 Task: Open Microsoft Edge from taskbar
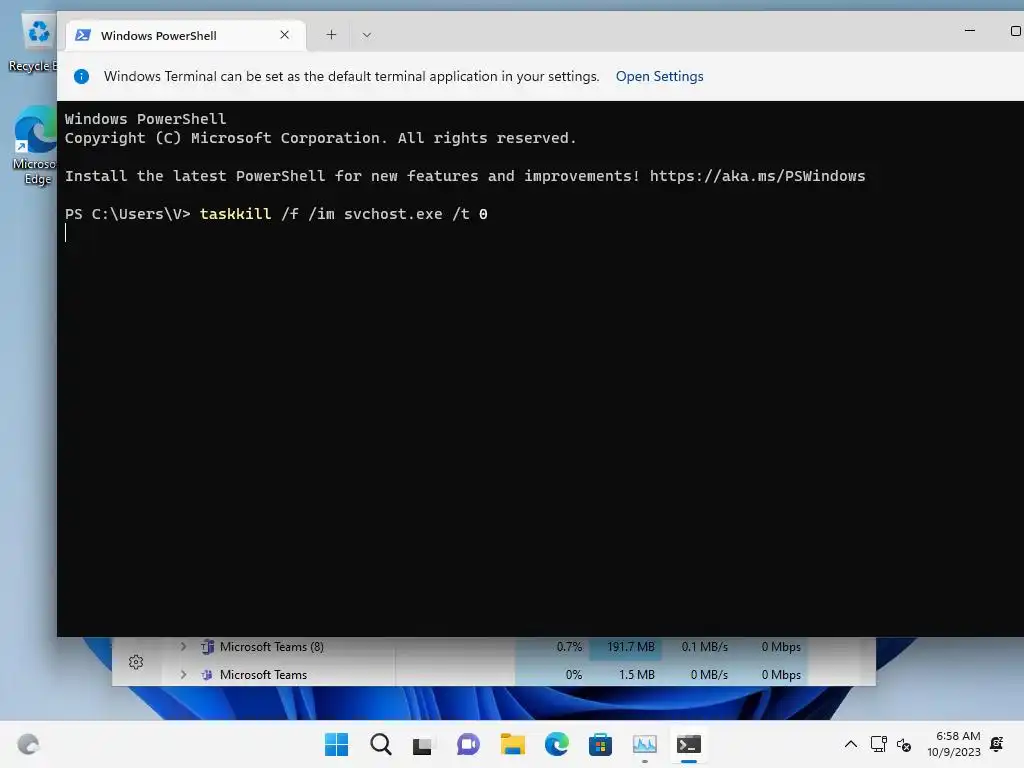pyautogui.click(x=556, y=744)
